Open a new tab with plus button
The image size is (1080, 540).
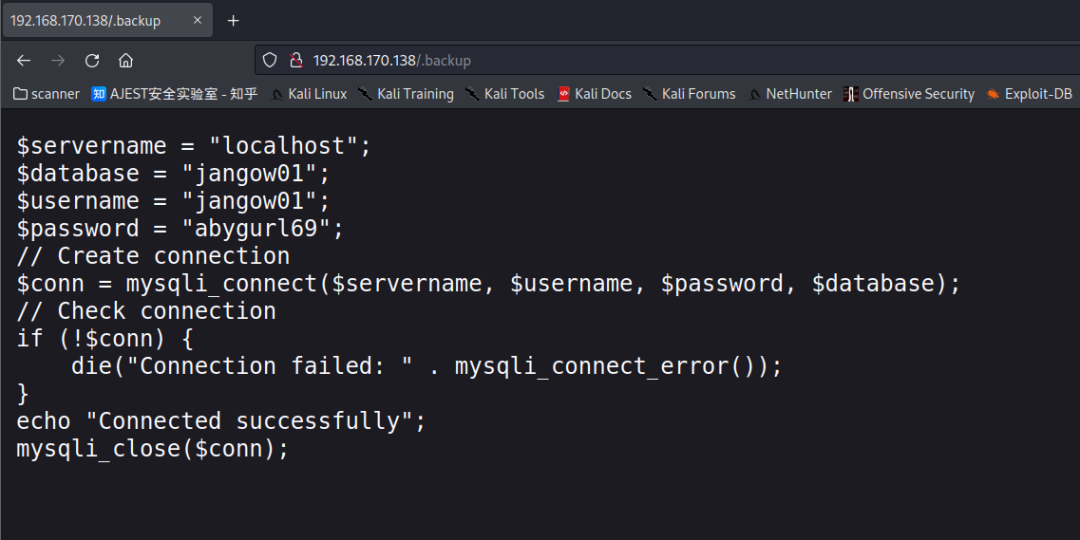pyautogui.click(x=233, y=20)
